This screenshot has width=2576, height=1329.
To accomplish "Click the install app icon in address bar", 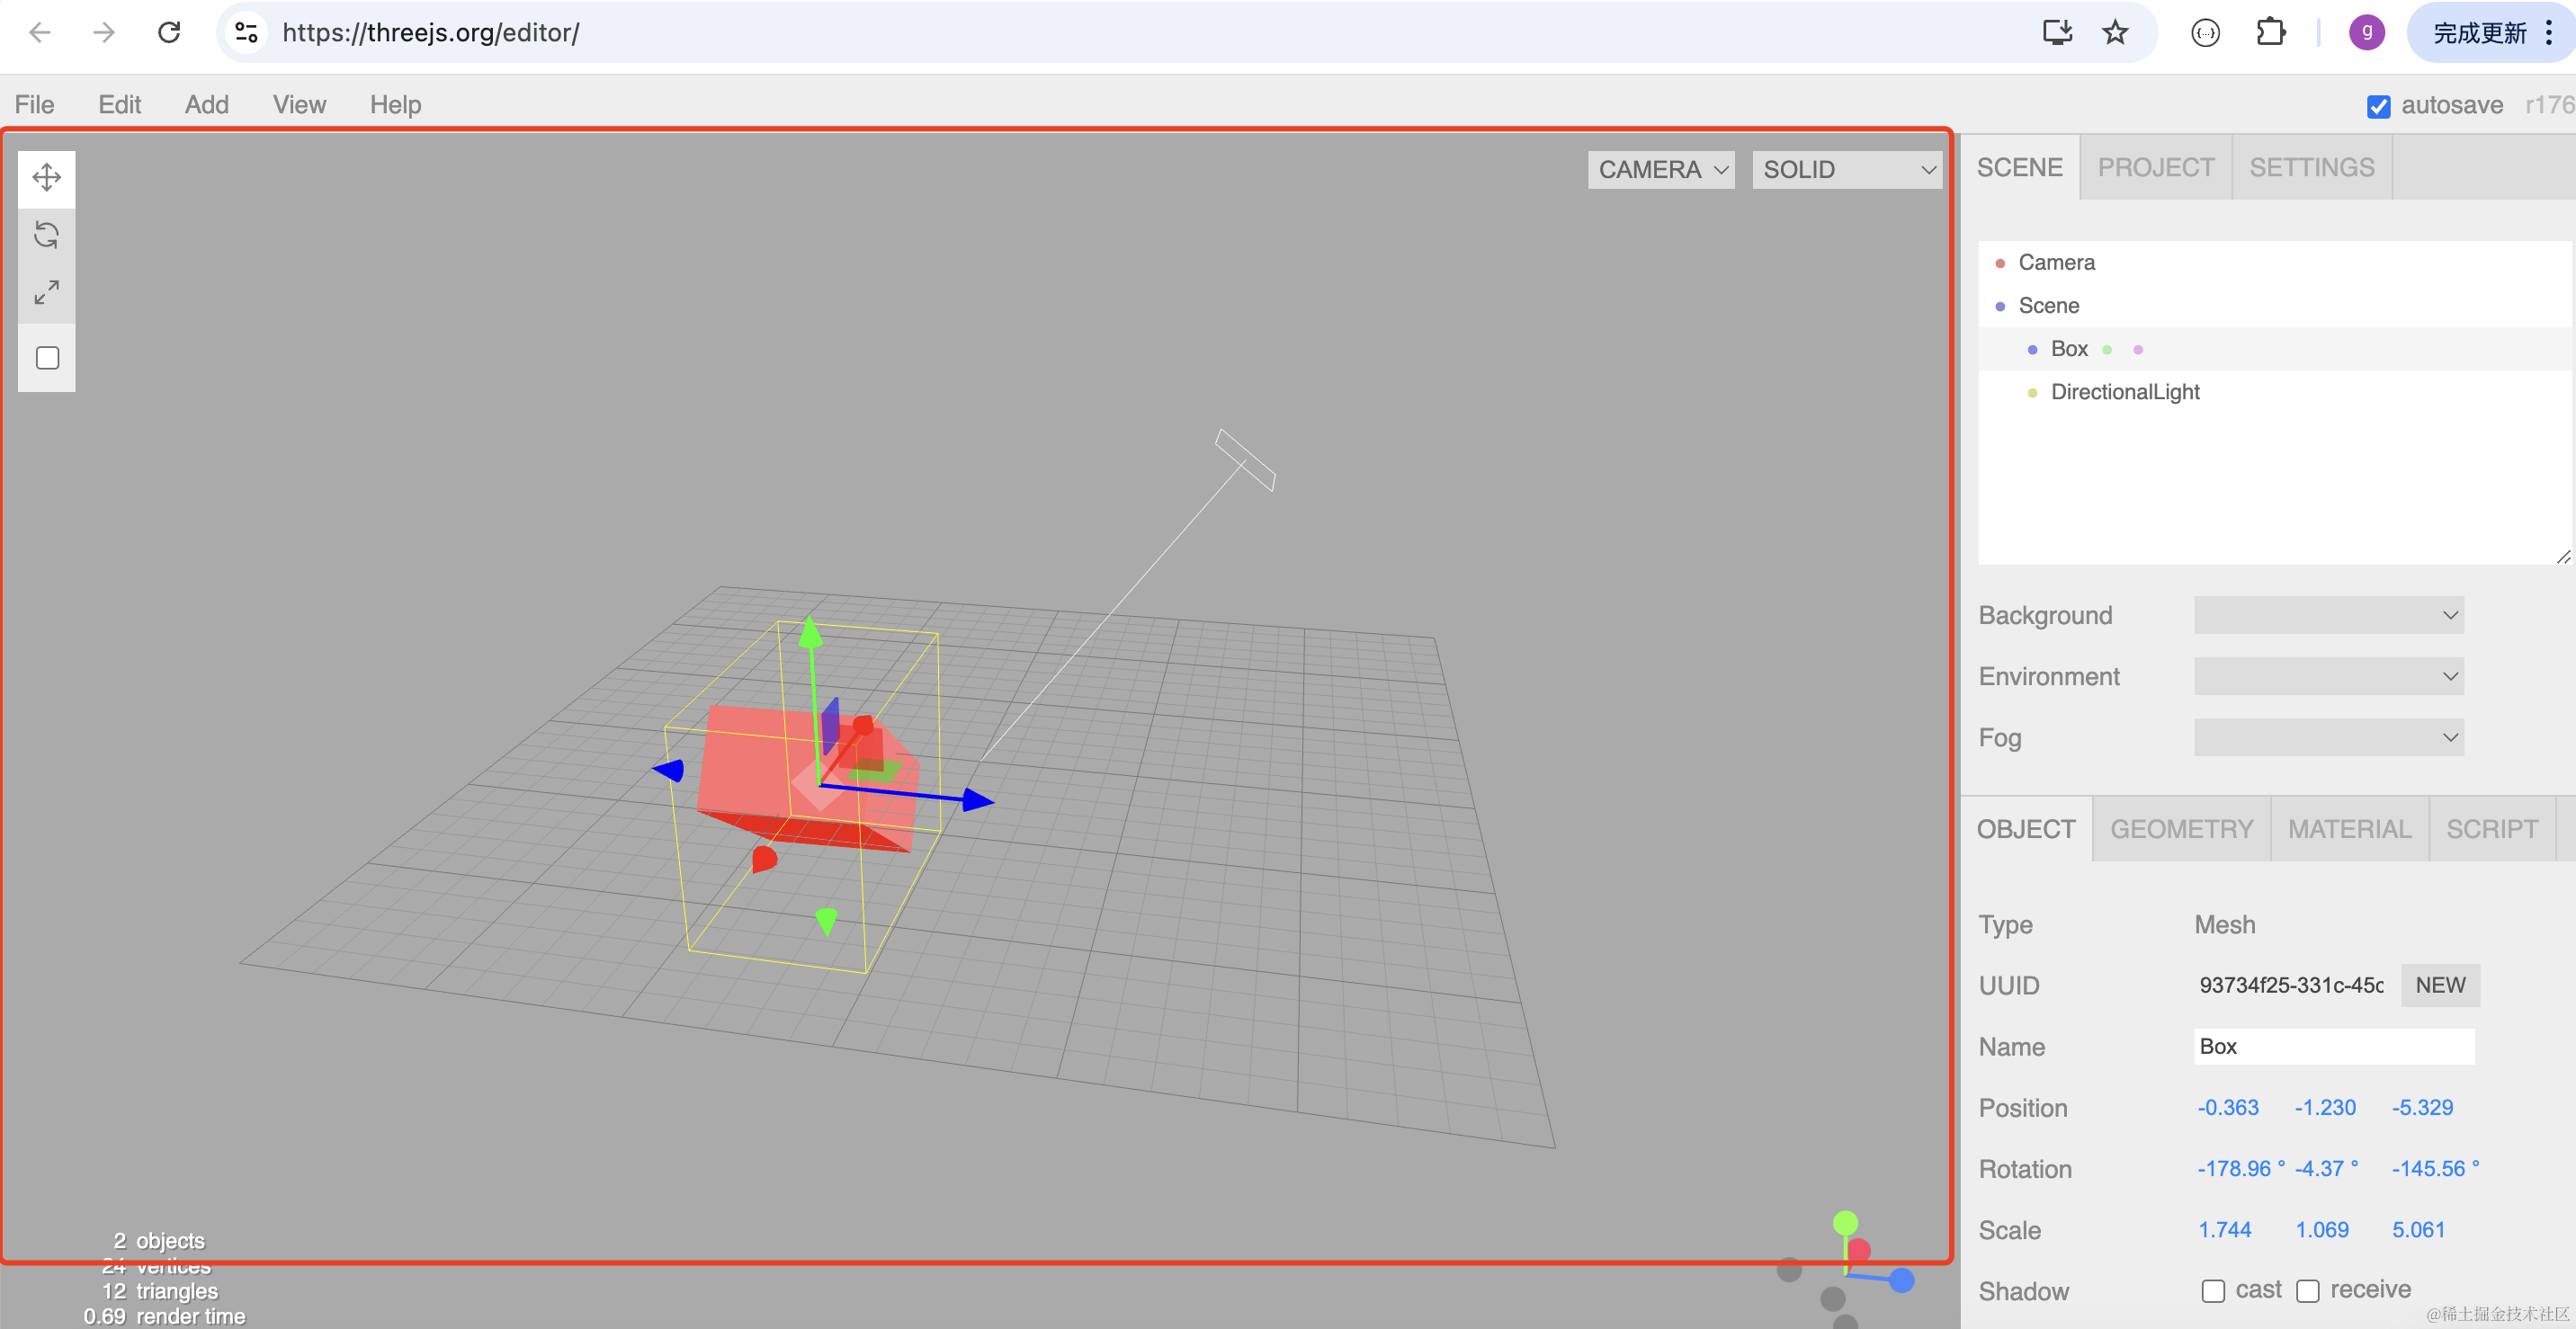I will [2056, 33].
